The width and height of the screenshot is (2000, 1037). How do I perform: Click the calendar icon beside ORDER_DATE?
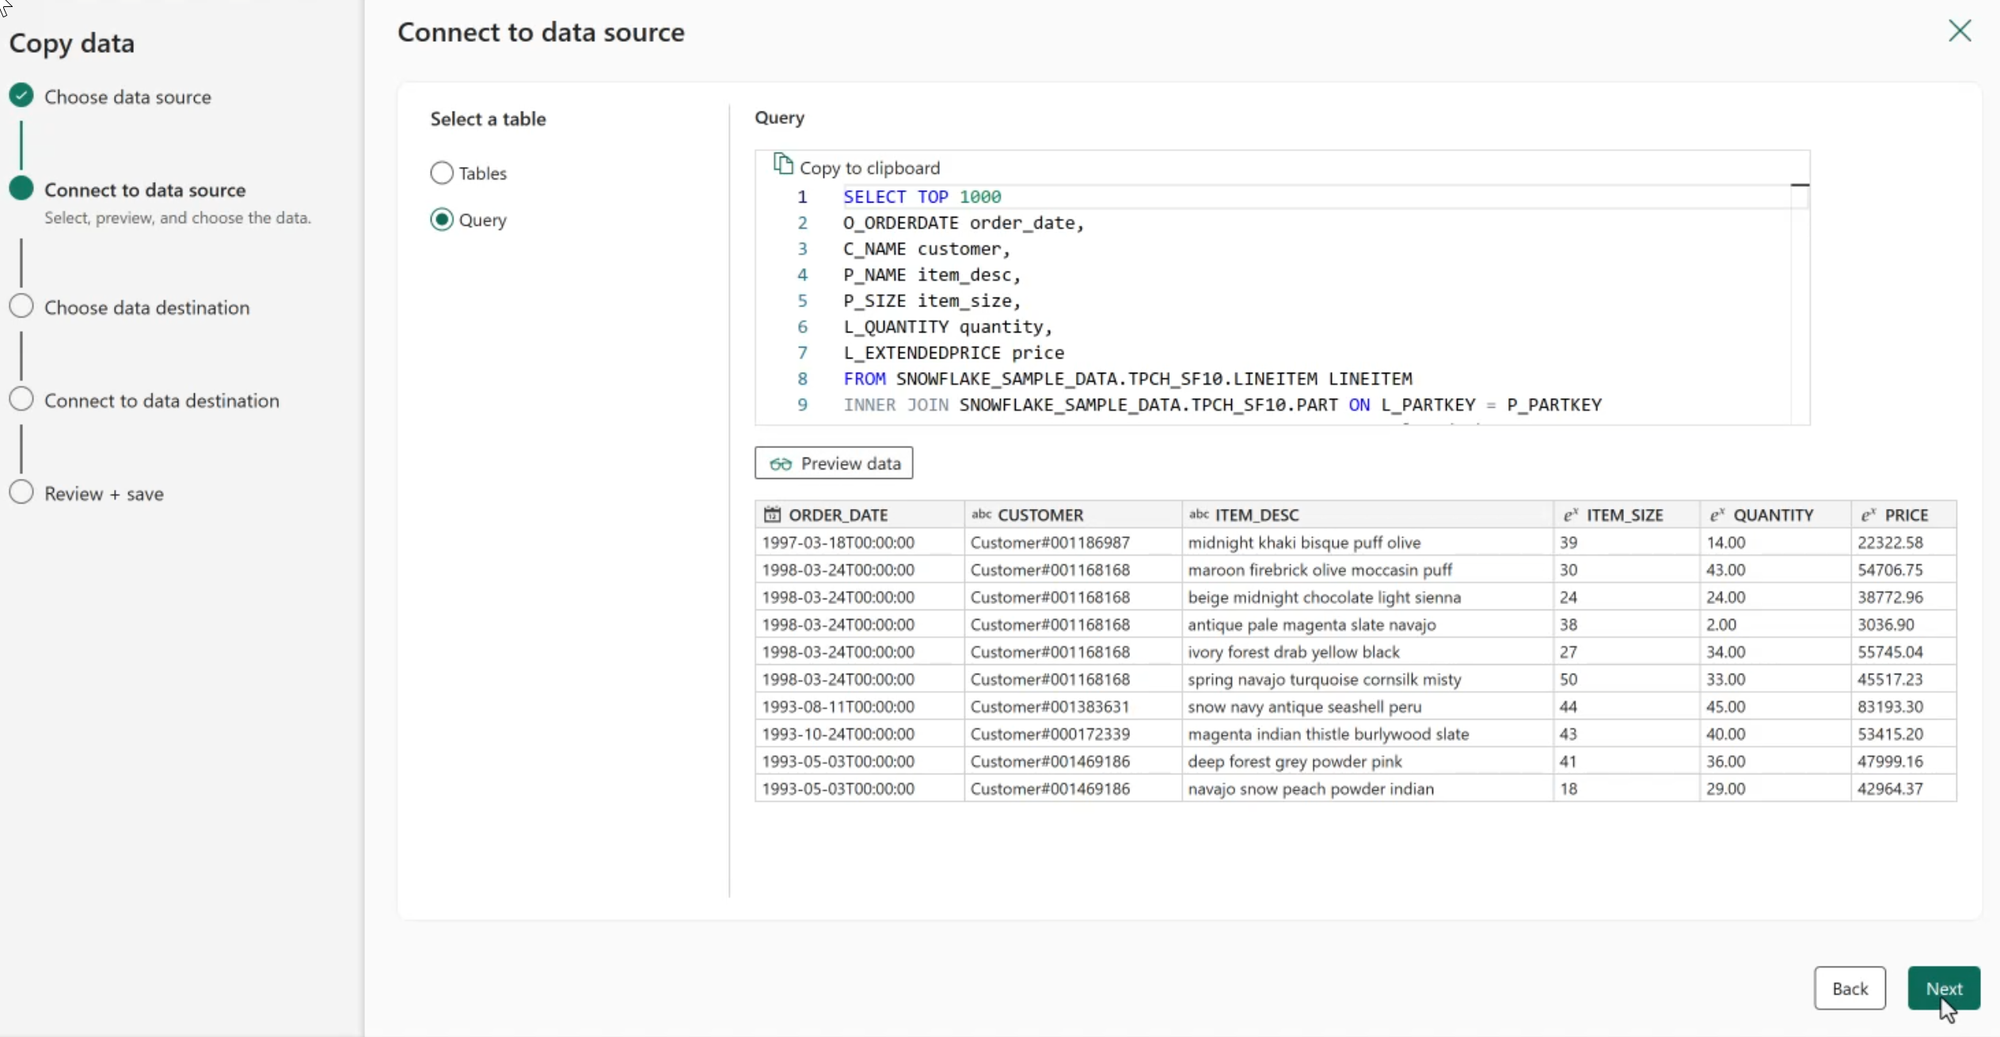click(x=772, y=515)
